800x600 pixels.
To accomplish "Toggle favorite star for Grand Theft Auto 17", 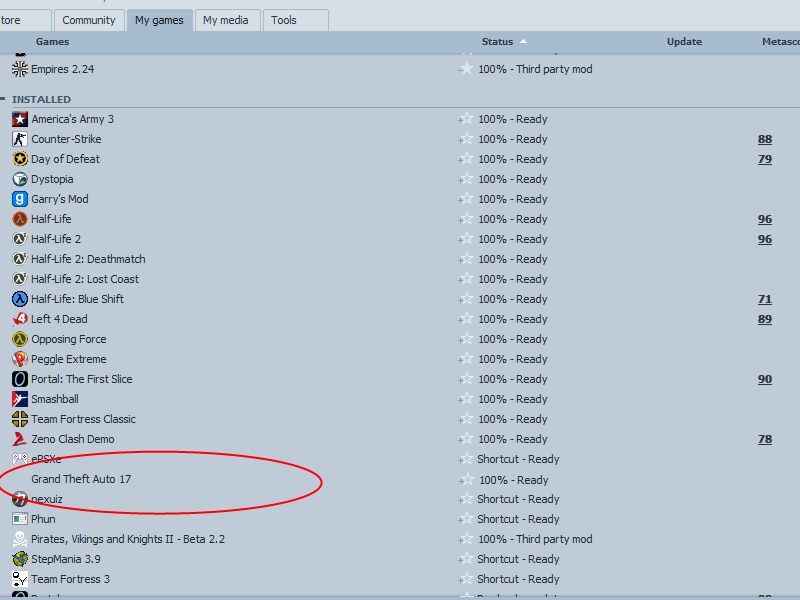I will 466,480.
